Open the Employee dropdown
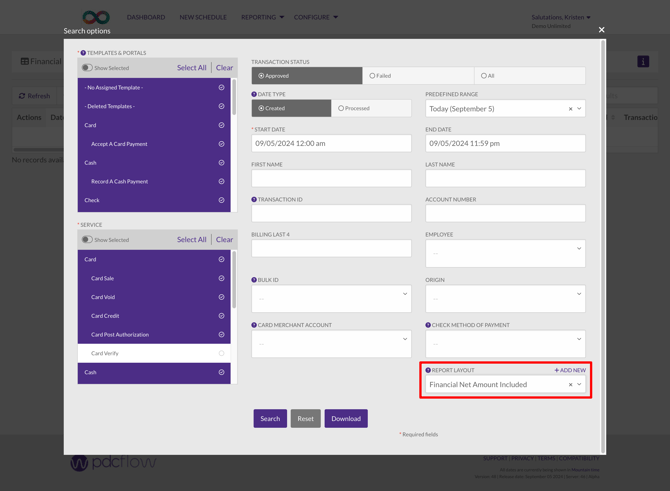 click(505, 253)
